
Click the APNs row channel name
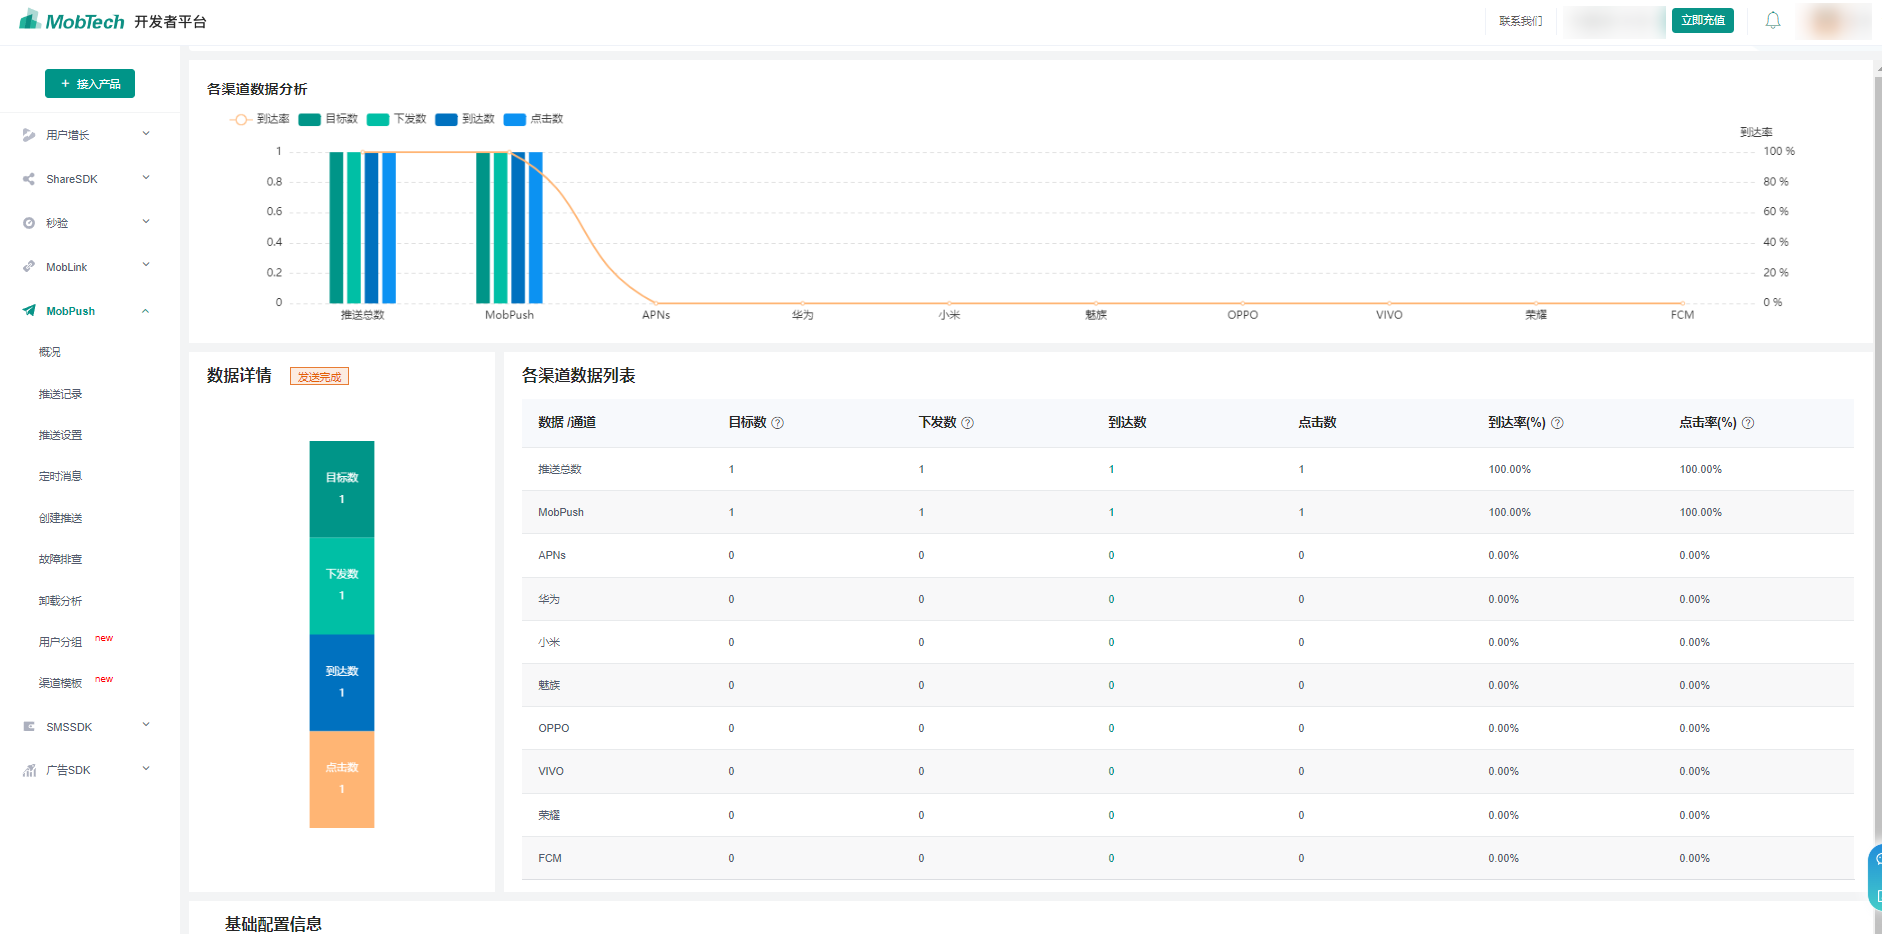click(552, 555)
